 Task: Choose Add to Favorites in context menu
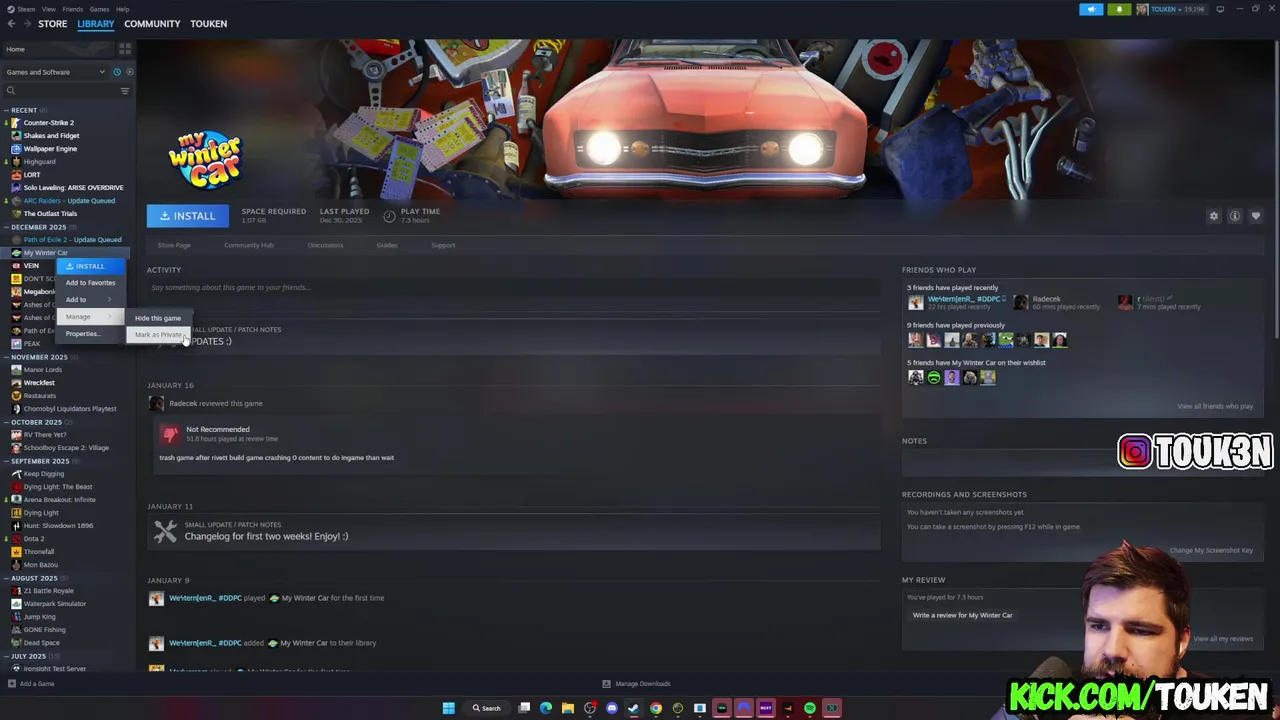[x=90, y=283]
